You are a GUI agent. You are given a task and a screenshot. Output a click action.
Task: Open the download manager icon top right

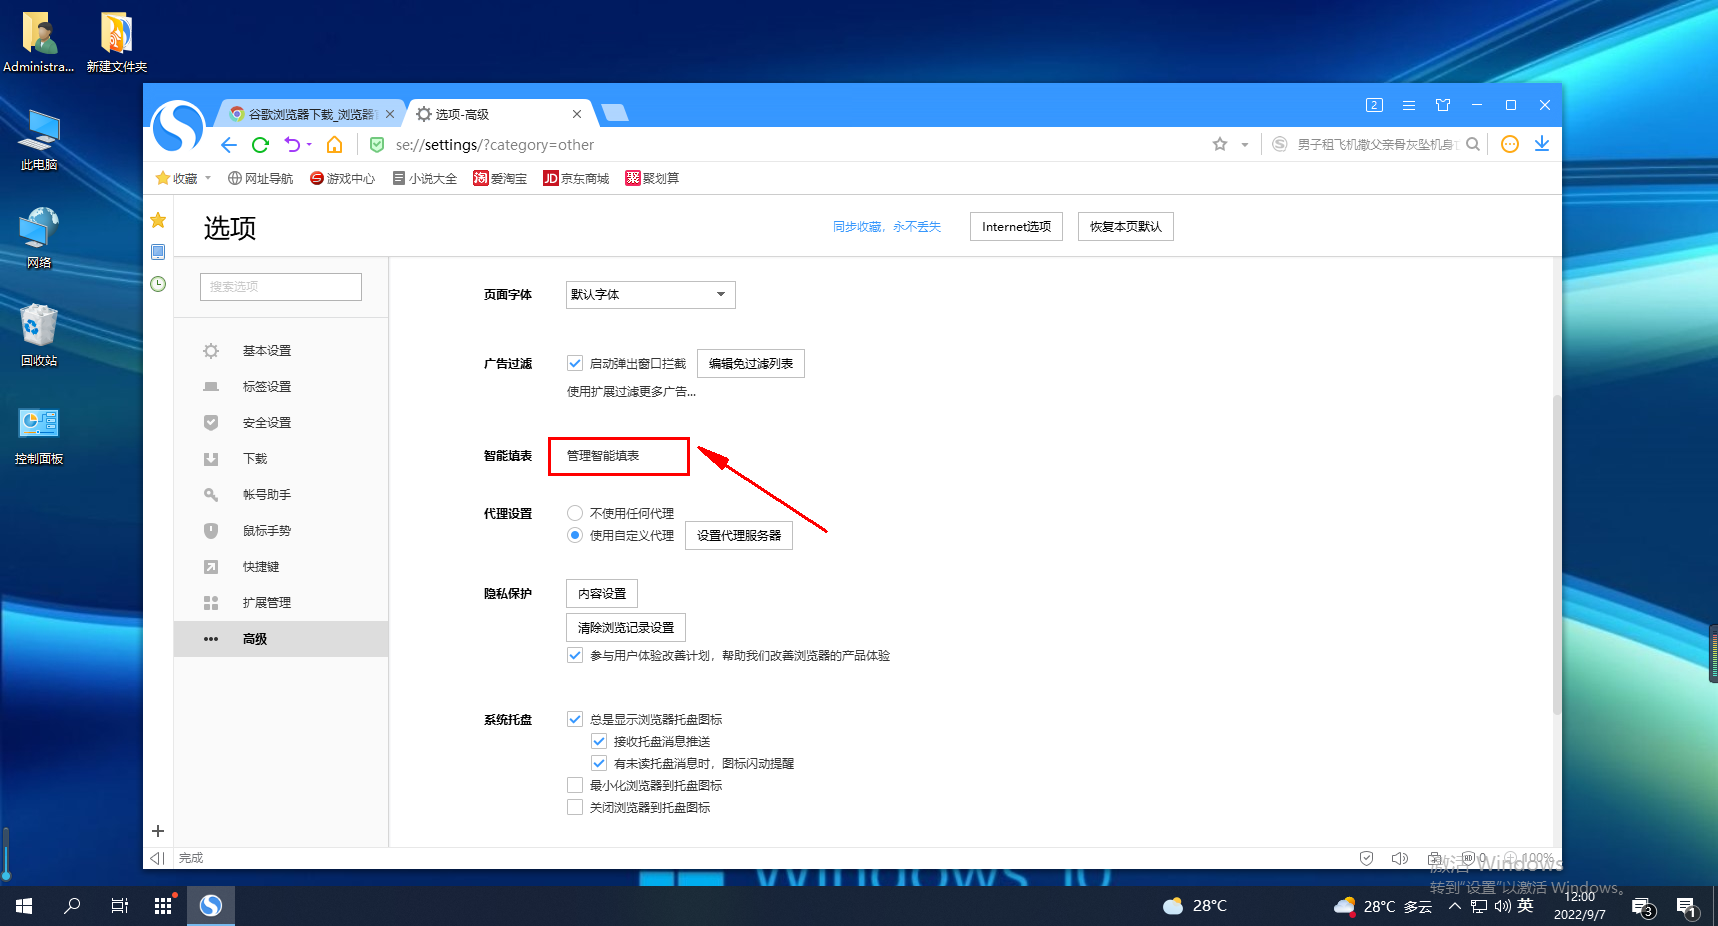[1542, 145]
